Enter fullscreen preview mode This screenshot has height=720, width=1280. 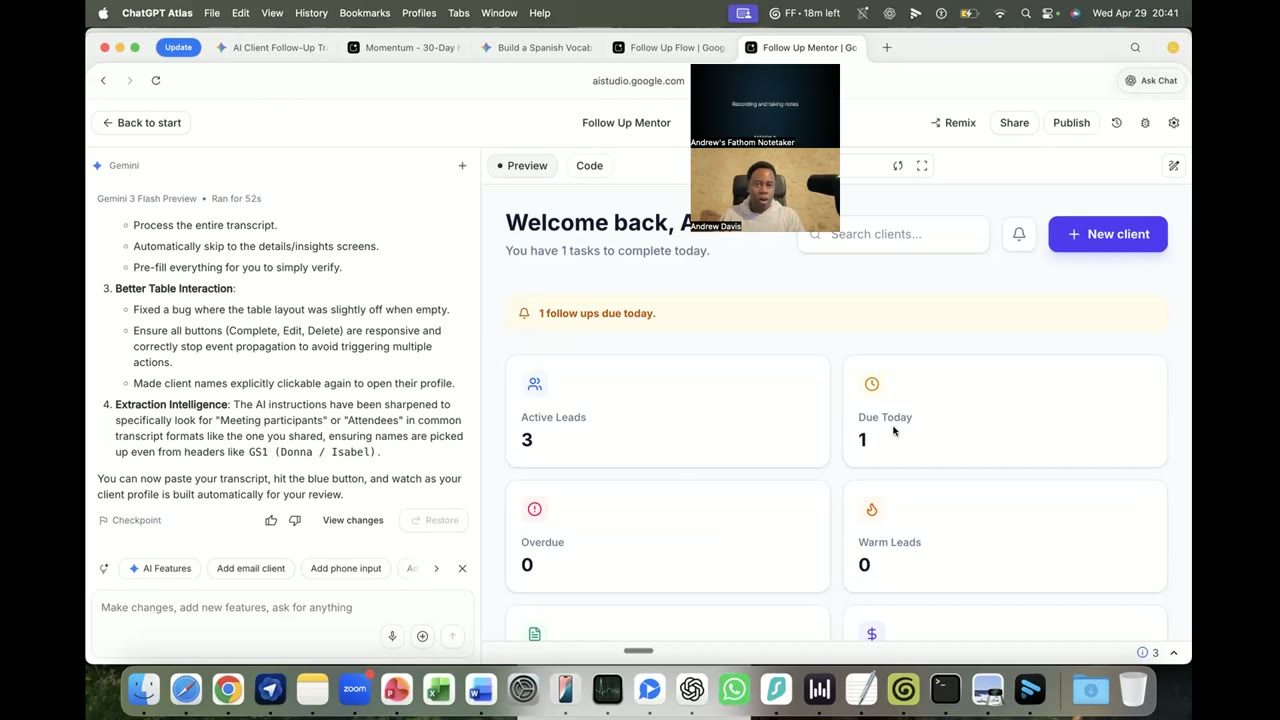tap(922, 166)
